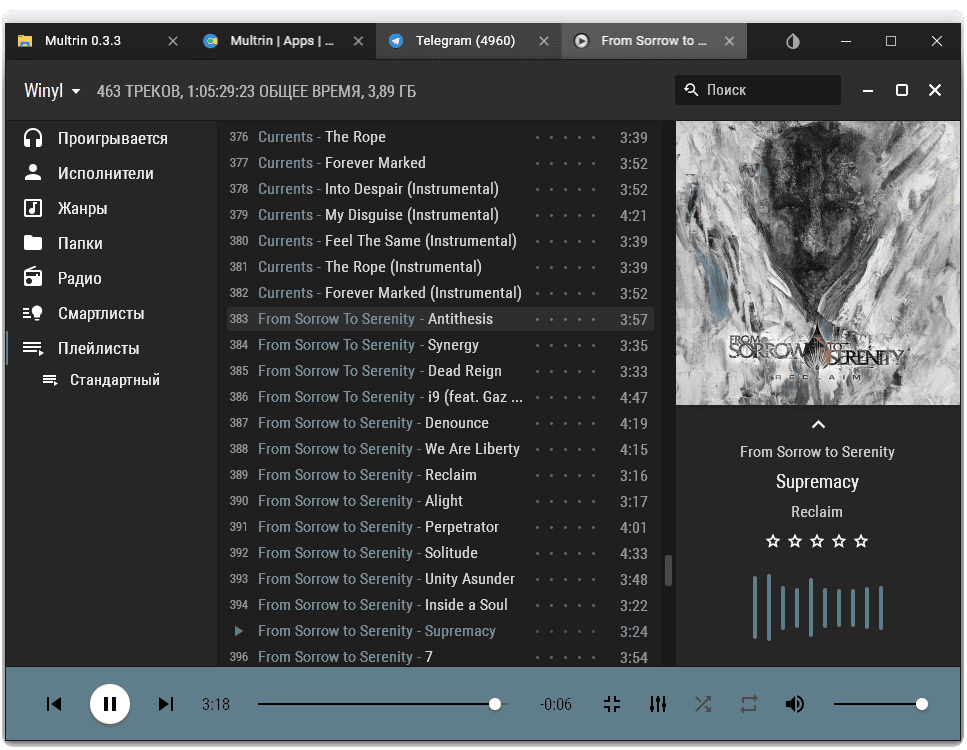The image size is (967, 750).
Task: Open the Проигрывается section
Action: click(112, 138)
